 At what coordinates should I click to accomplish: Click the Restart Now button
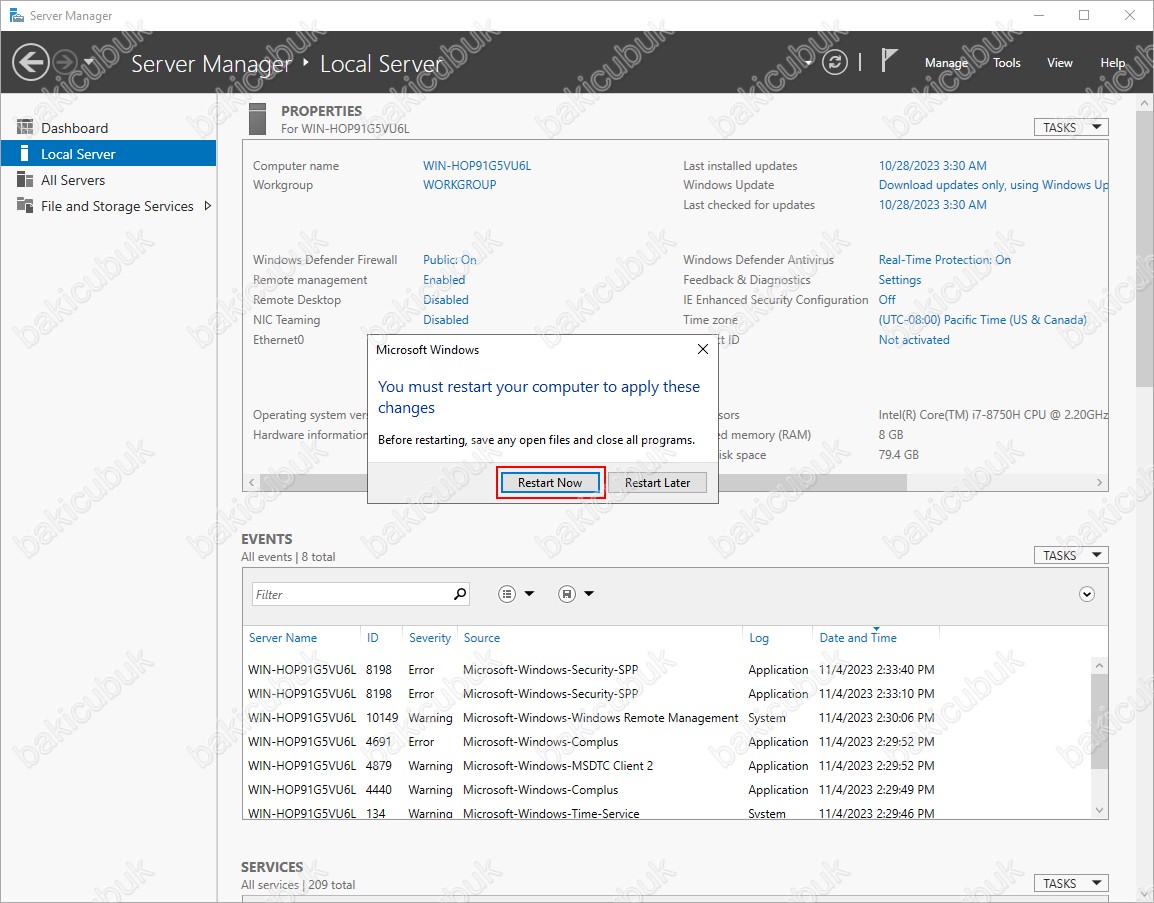550,483
